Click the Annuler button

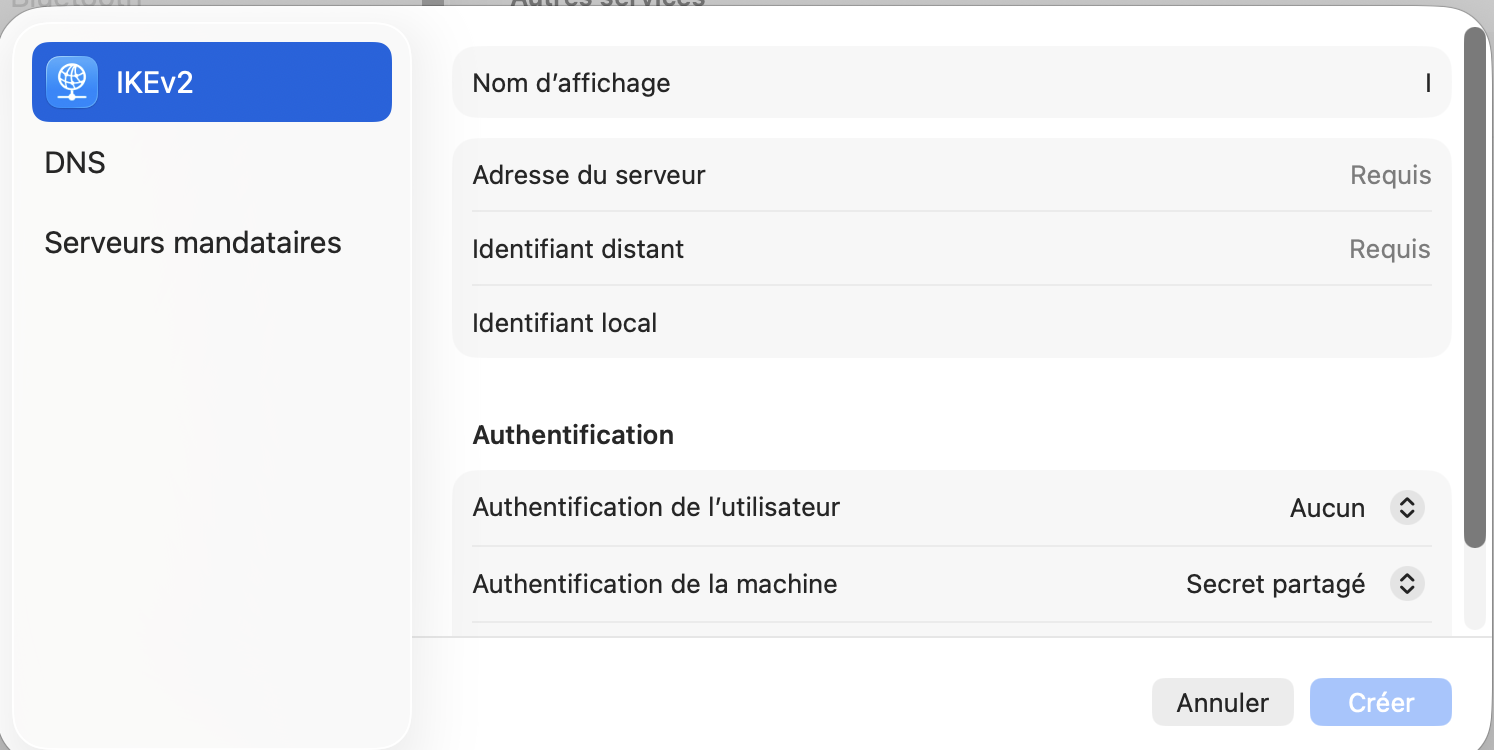[1222, 702]
